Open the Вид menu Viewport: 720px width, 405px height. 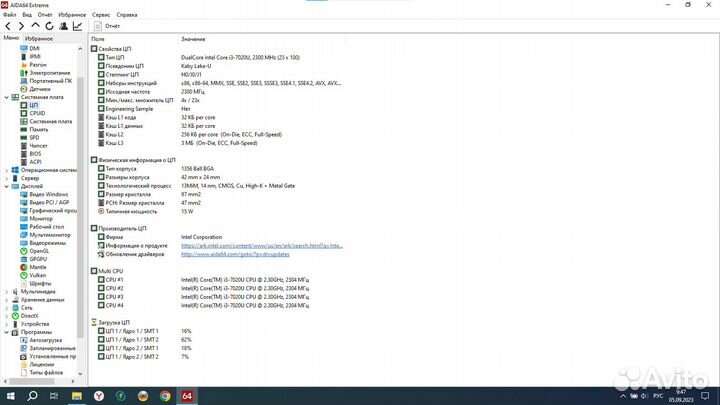[x=27, y=15]
